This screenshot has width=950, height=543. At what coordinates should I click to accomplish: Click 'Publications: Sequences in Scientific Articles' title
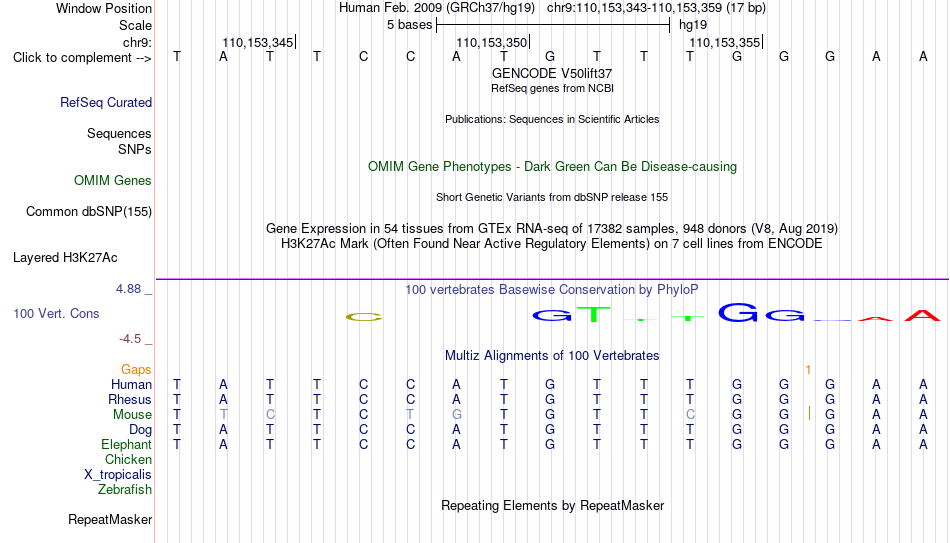coord(552,119)
